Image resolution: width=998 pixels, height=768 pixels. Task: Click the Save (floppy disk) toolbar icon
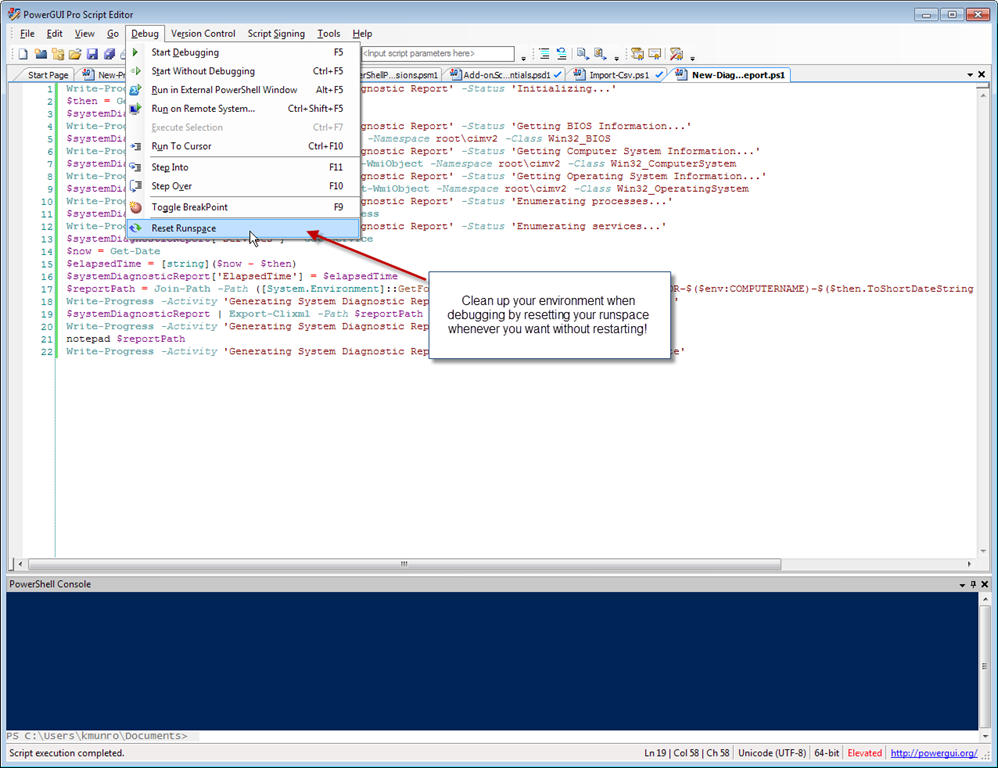pos(92,54)
